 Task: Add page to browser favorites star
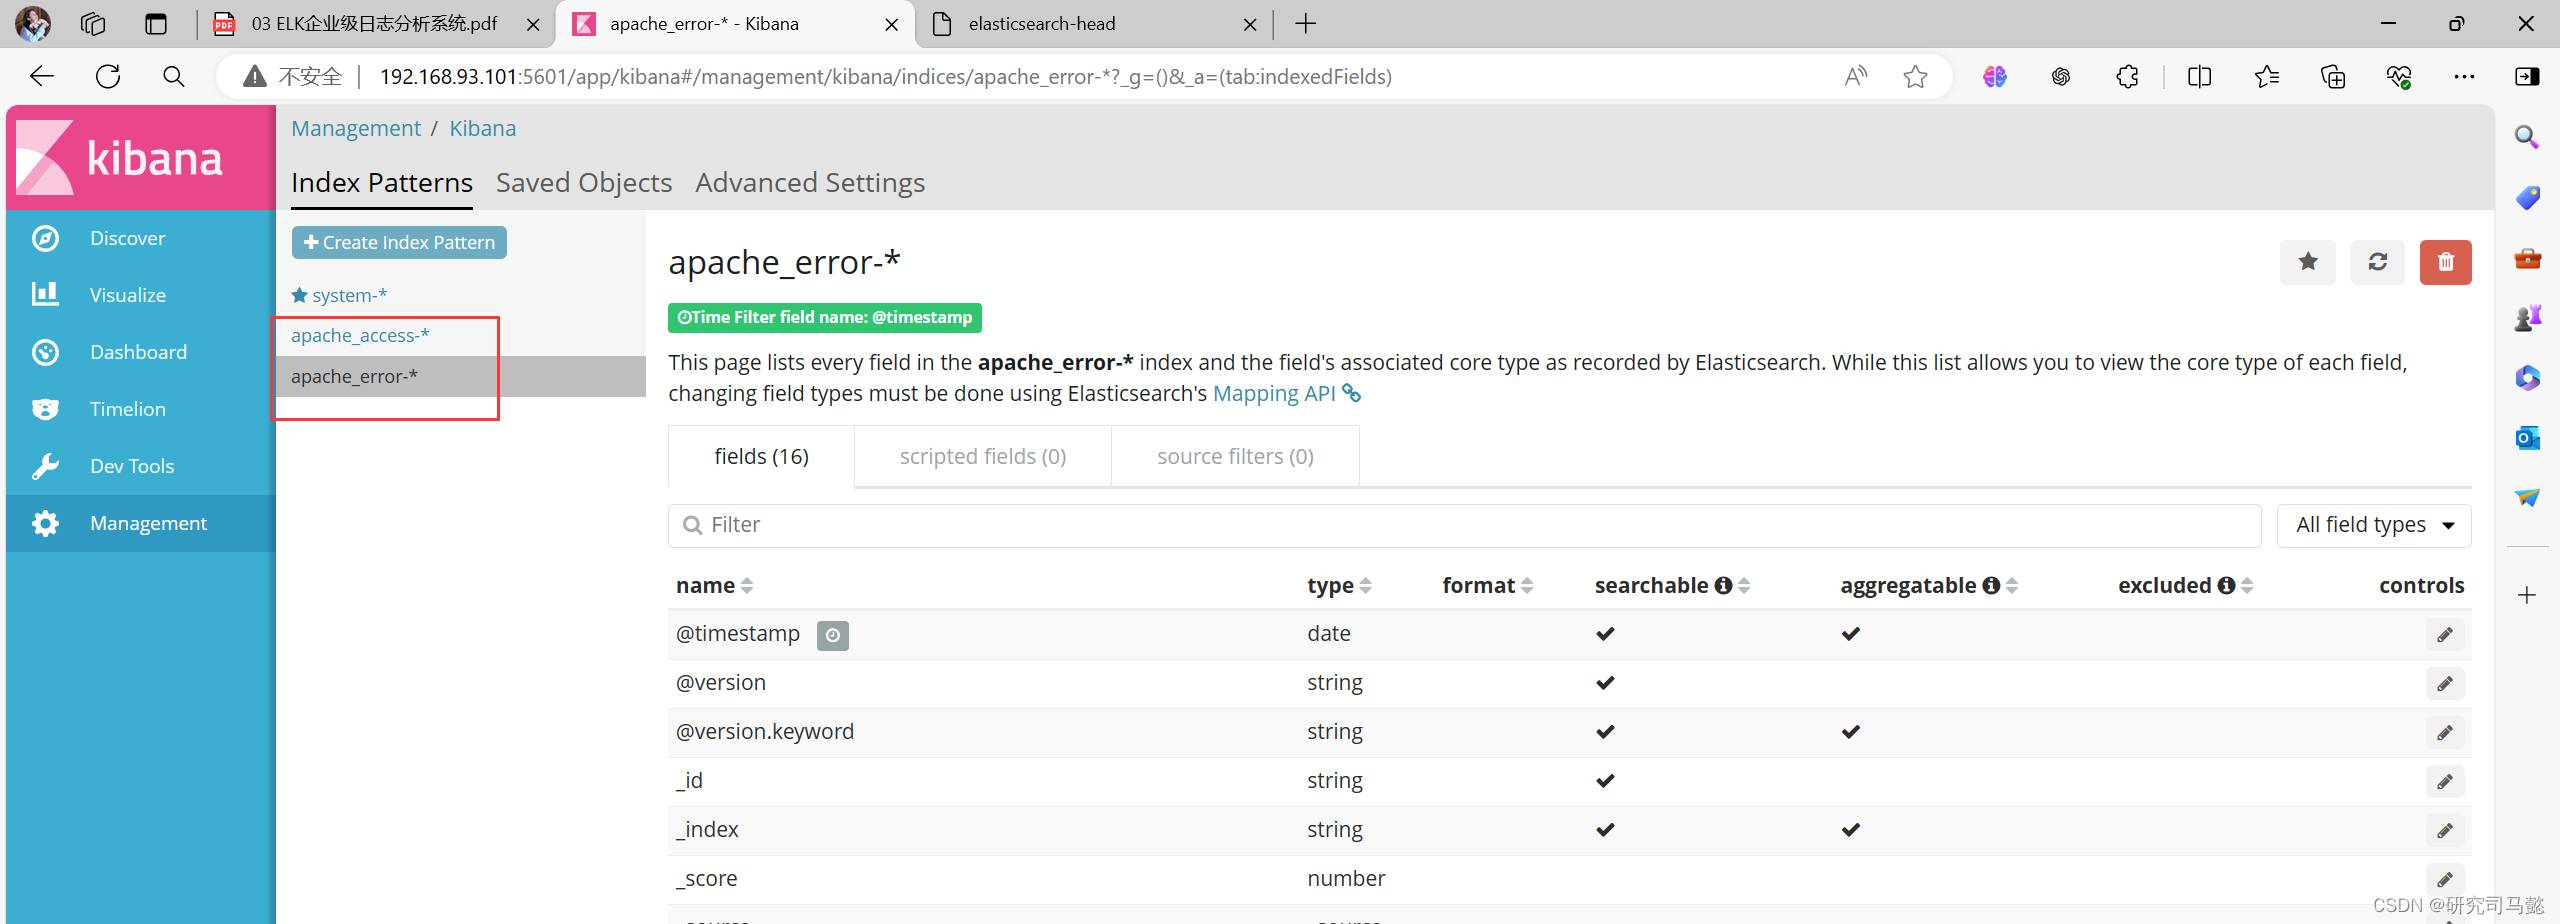tap(1915, 77)
